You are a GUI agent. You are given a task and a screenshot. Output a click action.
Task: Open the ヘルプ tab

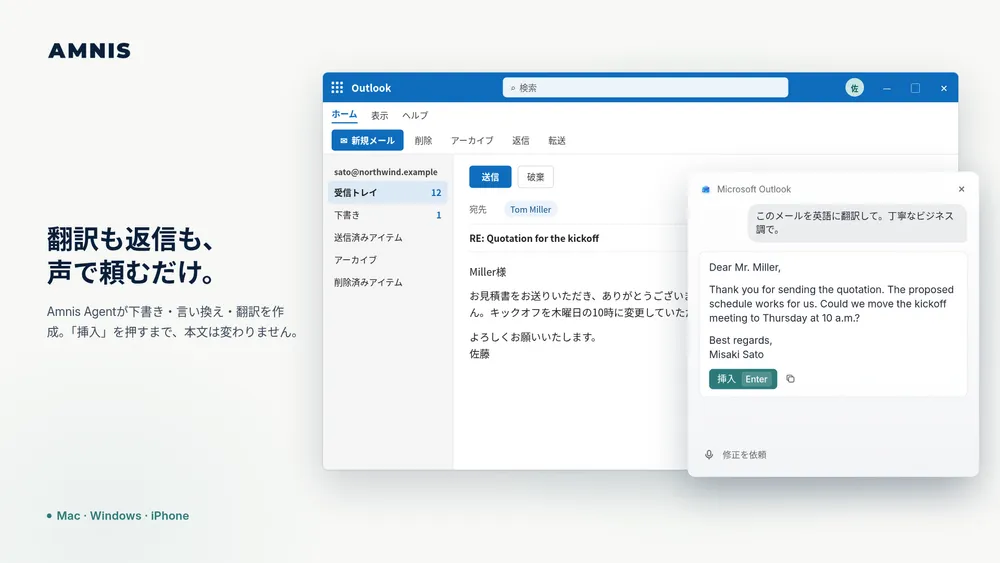(x=415, y=115)
